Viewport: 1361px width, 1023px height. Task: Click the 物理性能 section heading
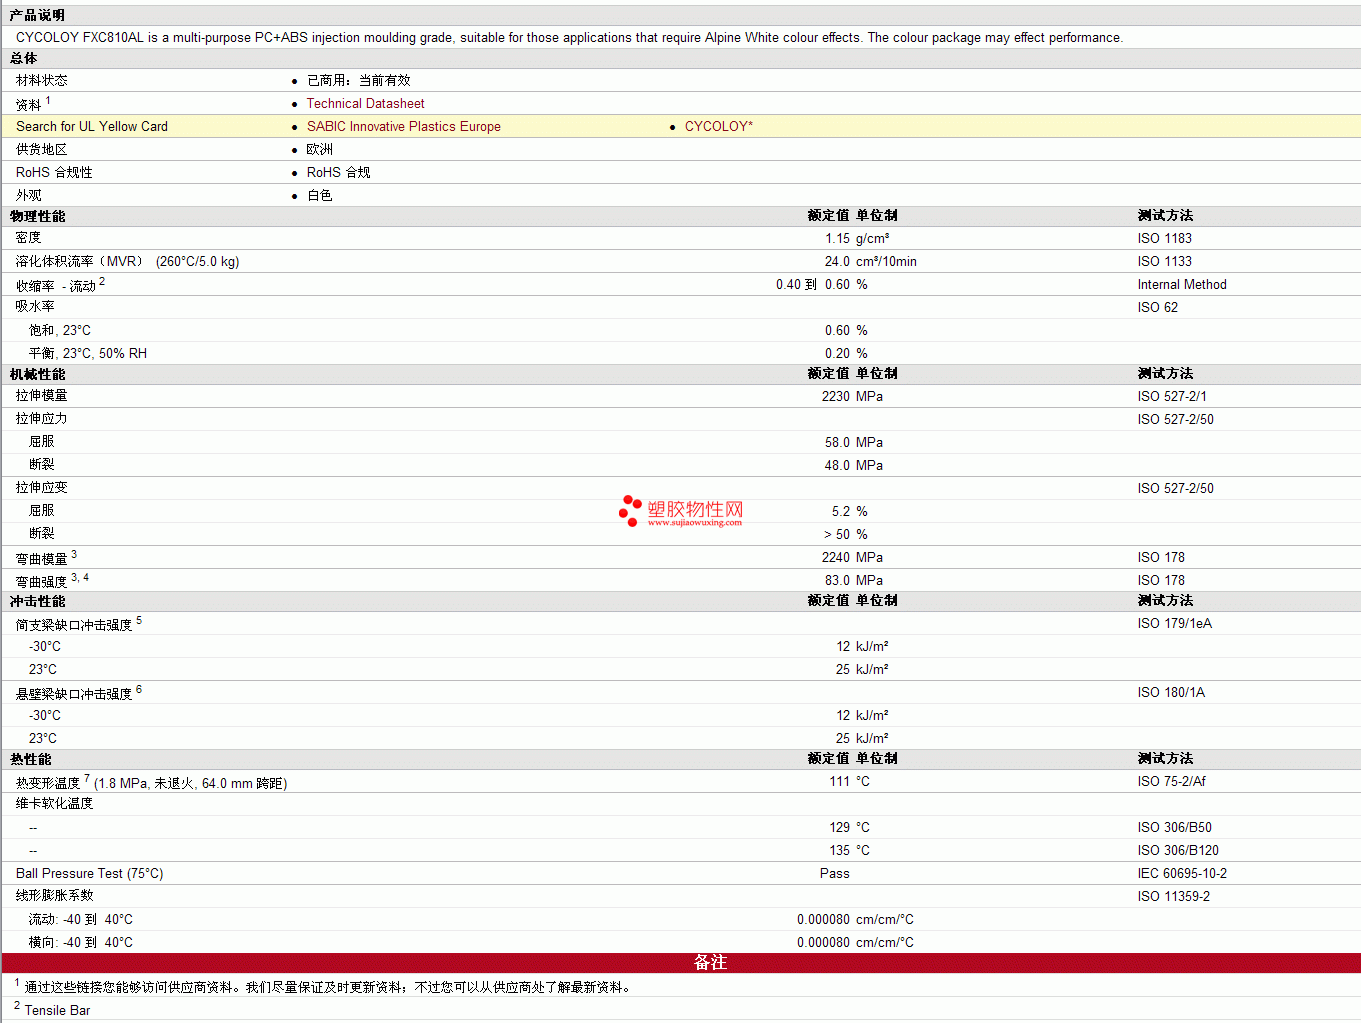pos(38,216)
